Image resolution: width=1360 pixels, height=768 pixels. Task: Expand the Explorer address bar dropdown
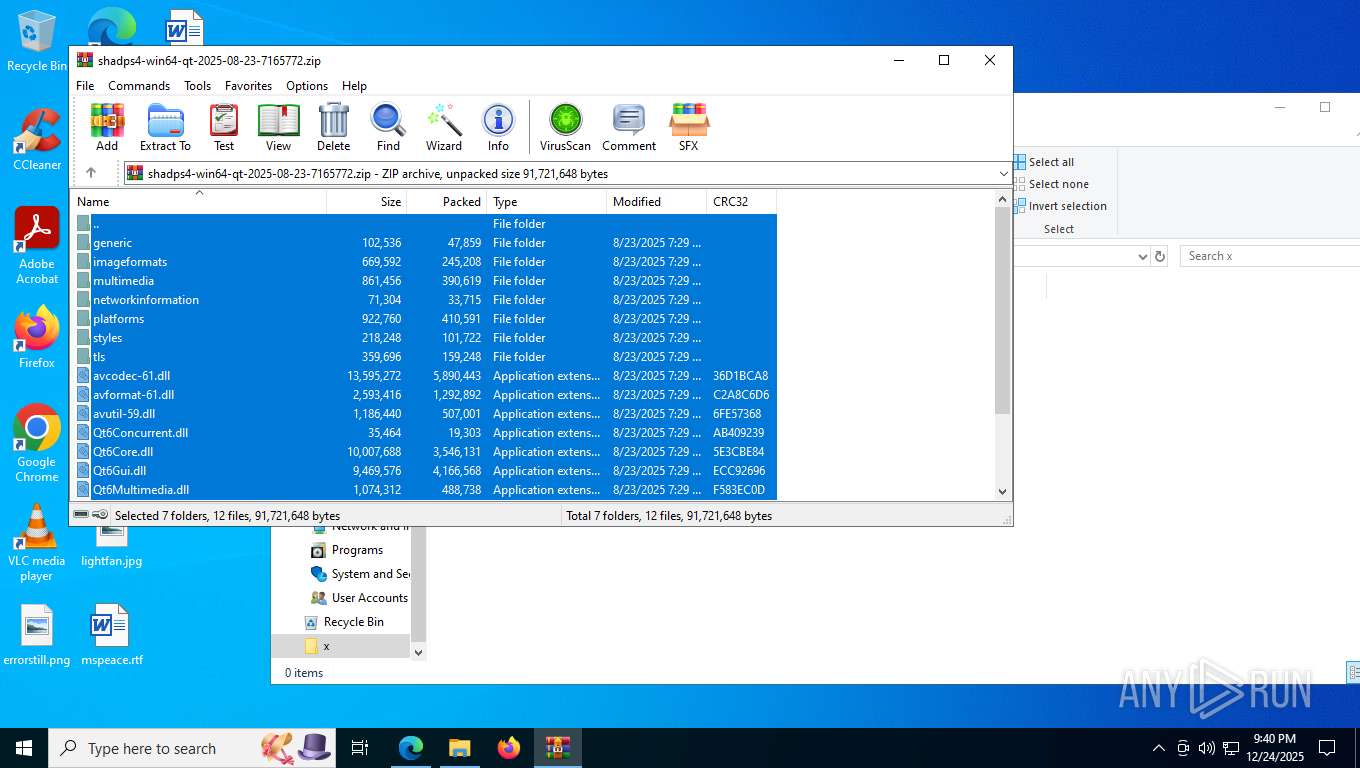click(x=1143, y=256)
